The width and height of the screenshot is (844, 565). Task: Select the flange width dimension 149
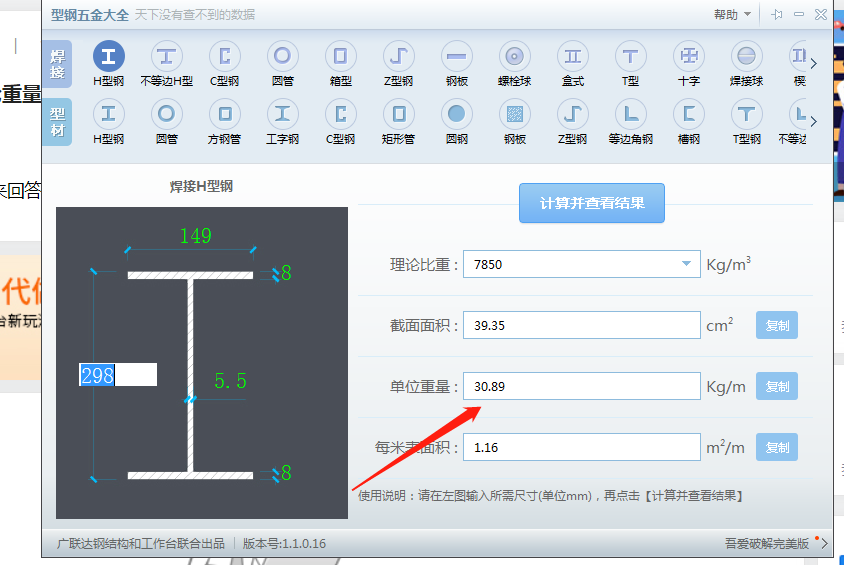[195, 236]
